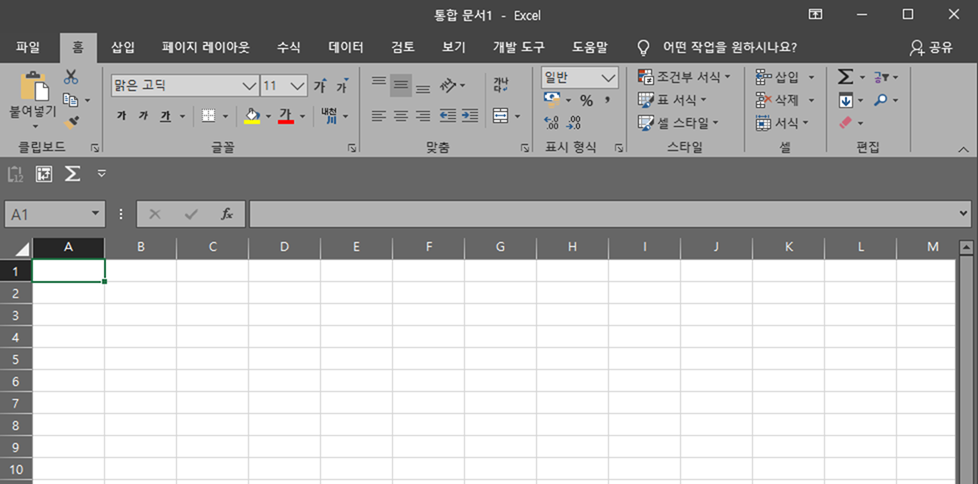Viewport: 978px width, 484px height.
Task: Align text right
Action: tap(423, 116)
